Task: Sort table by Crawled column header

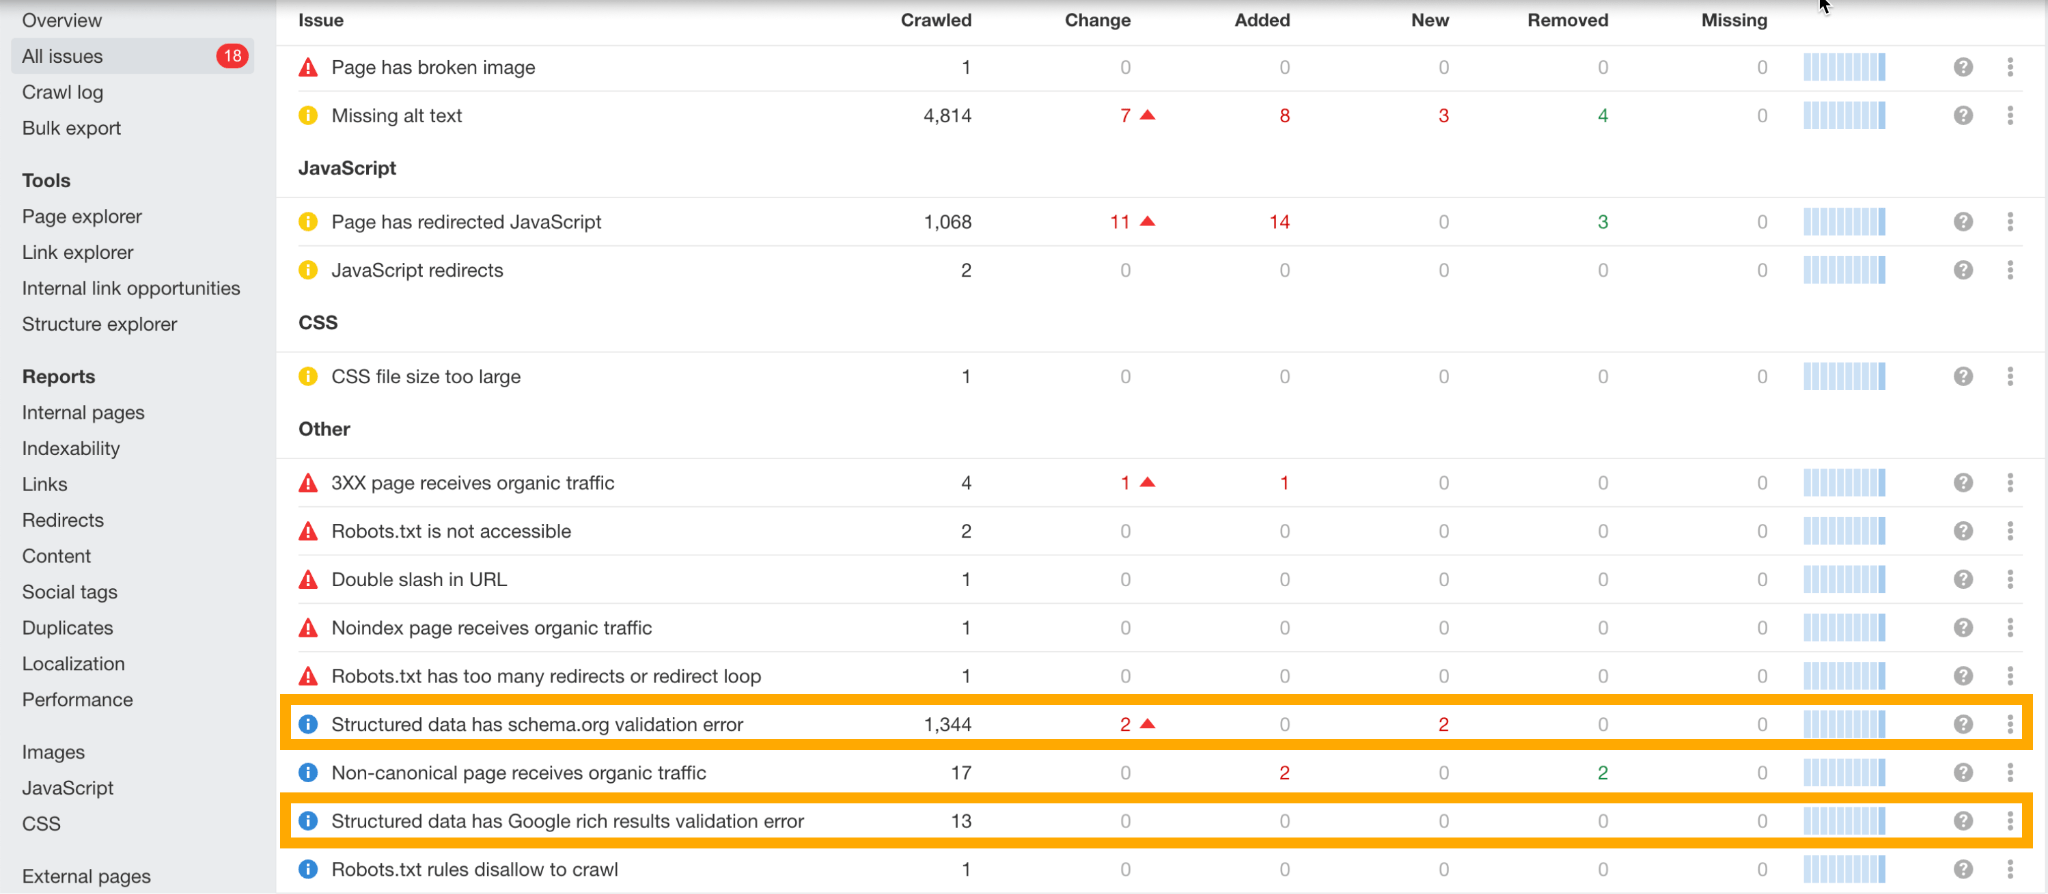Action: 935,20
